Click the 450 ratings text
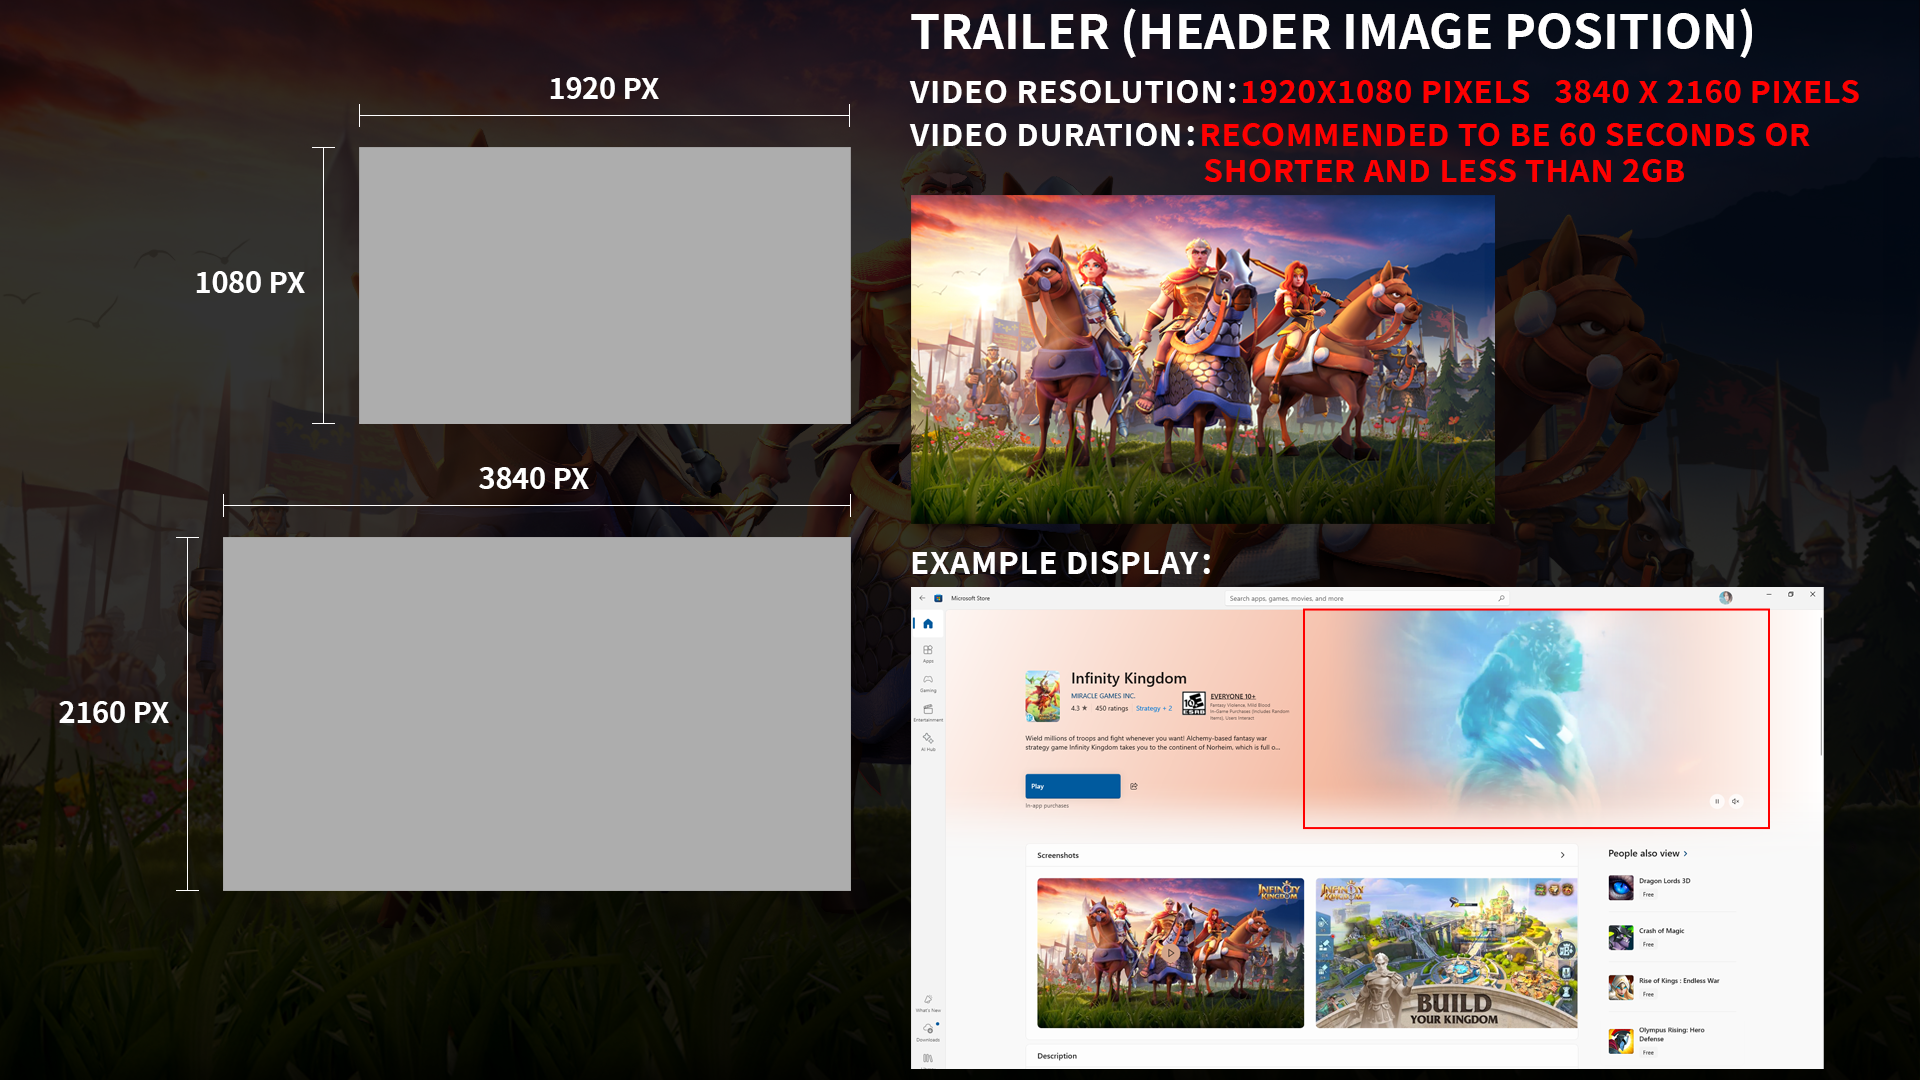Screen dimensions: 1920x1080 1111,708
